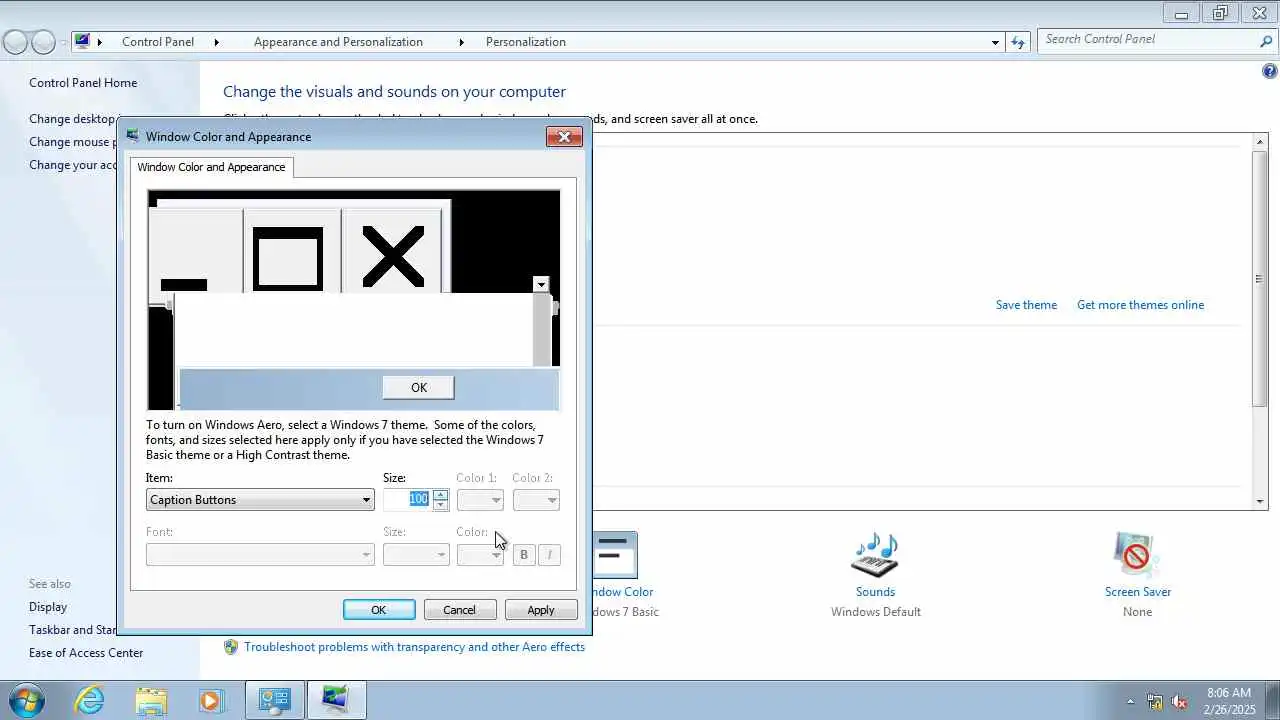Click the Cancel button
The height and width of the screenshot is (720, 1280).
pos(460,610)
